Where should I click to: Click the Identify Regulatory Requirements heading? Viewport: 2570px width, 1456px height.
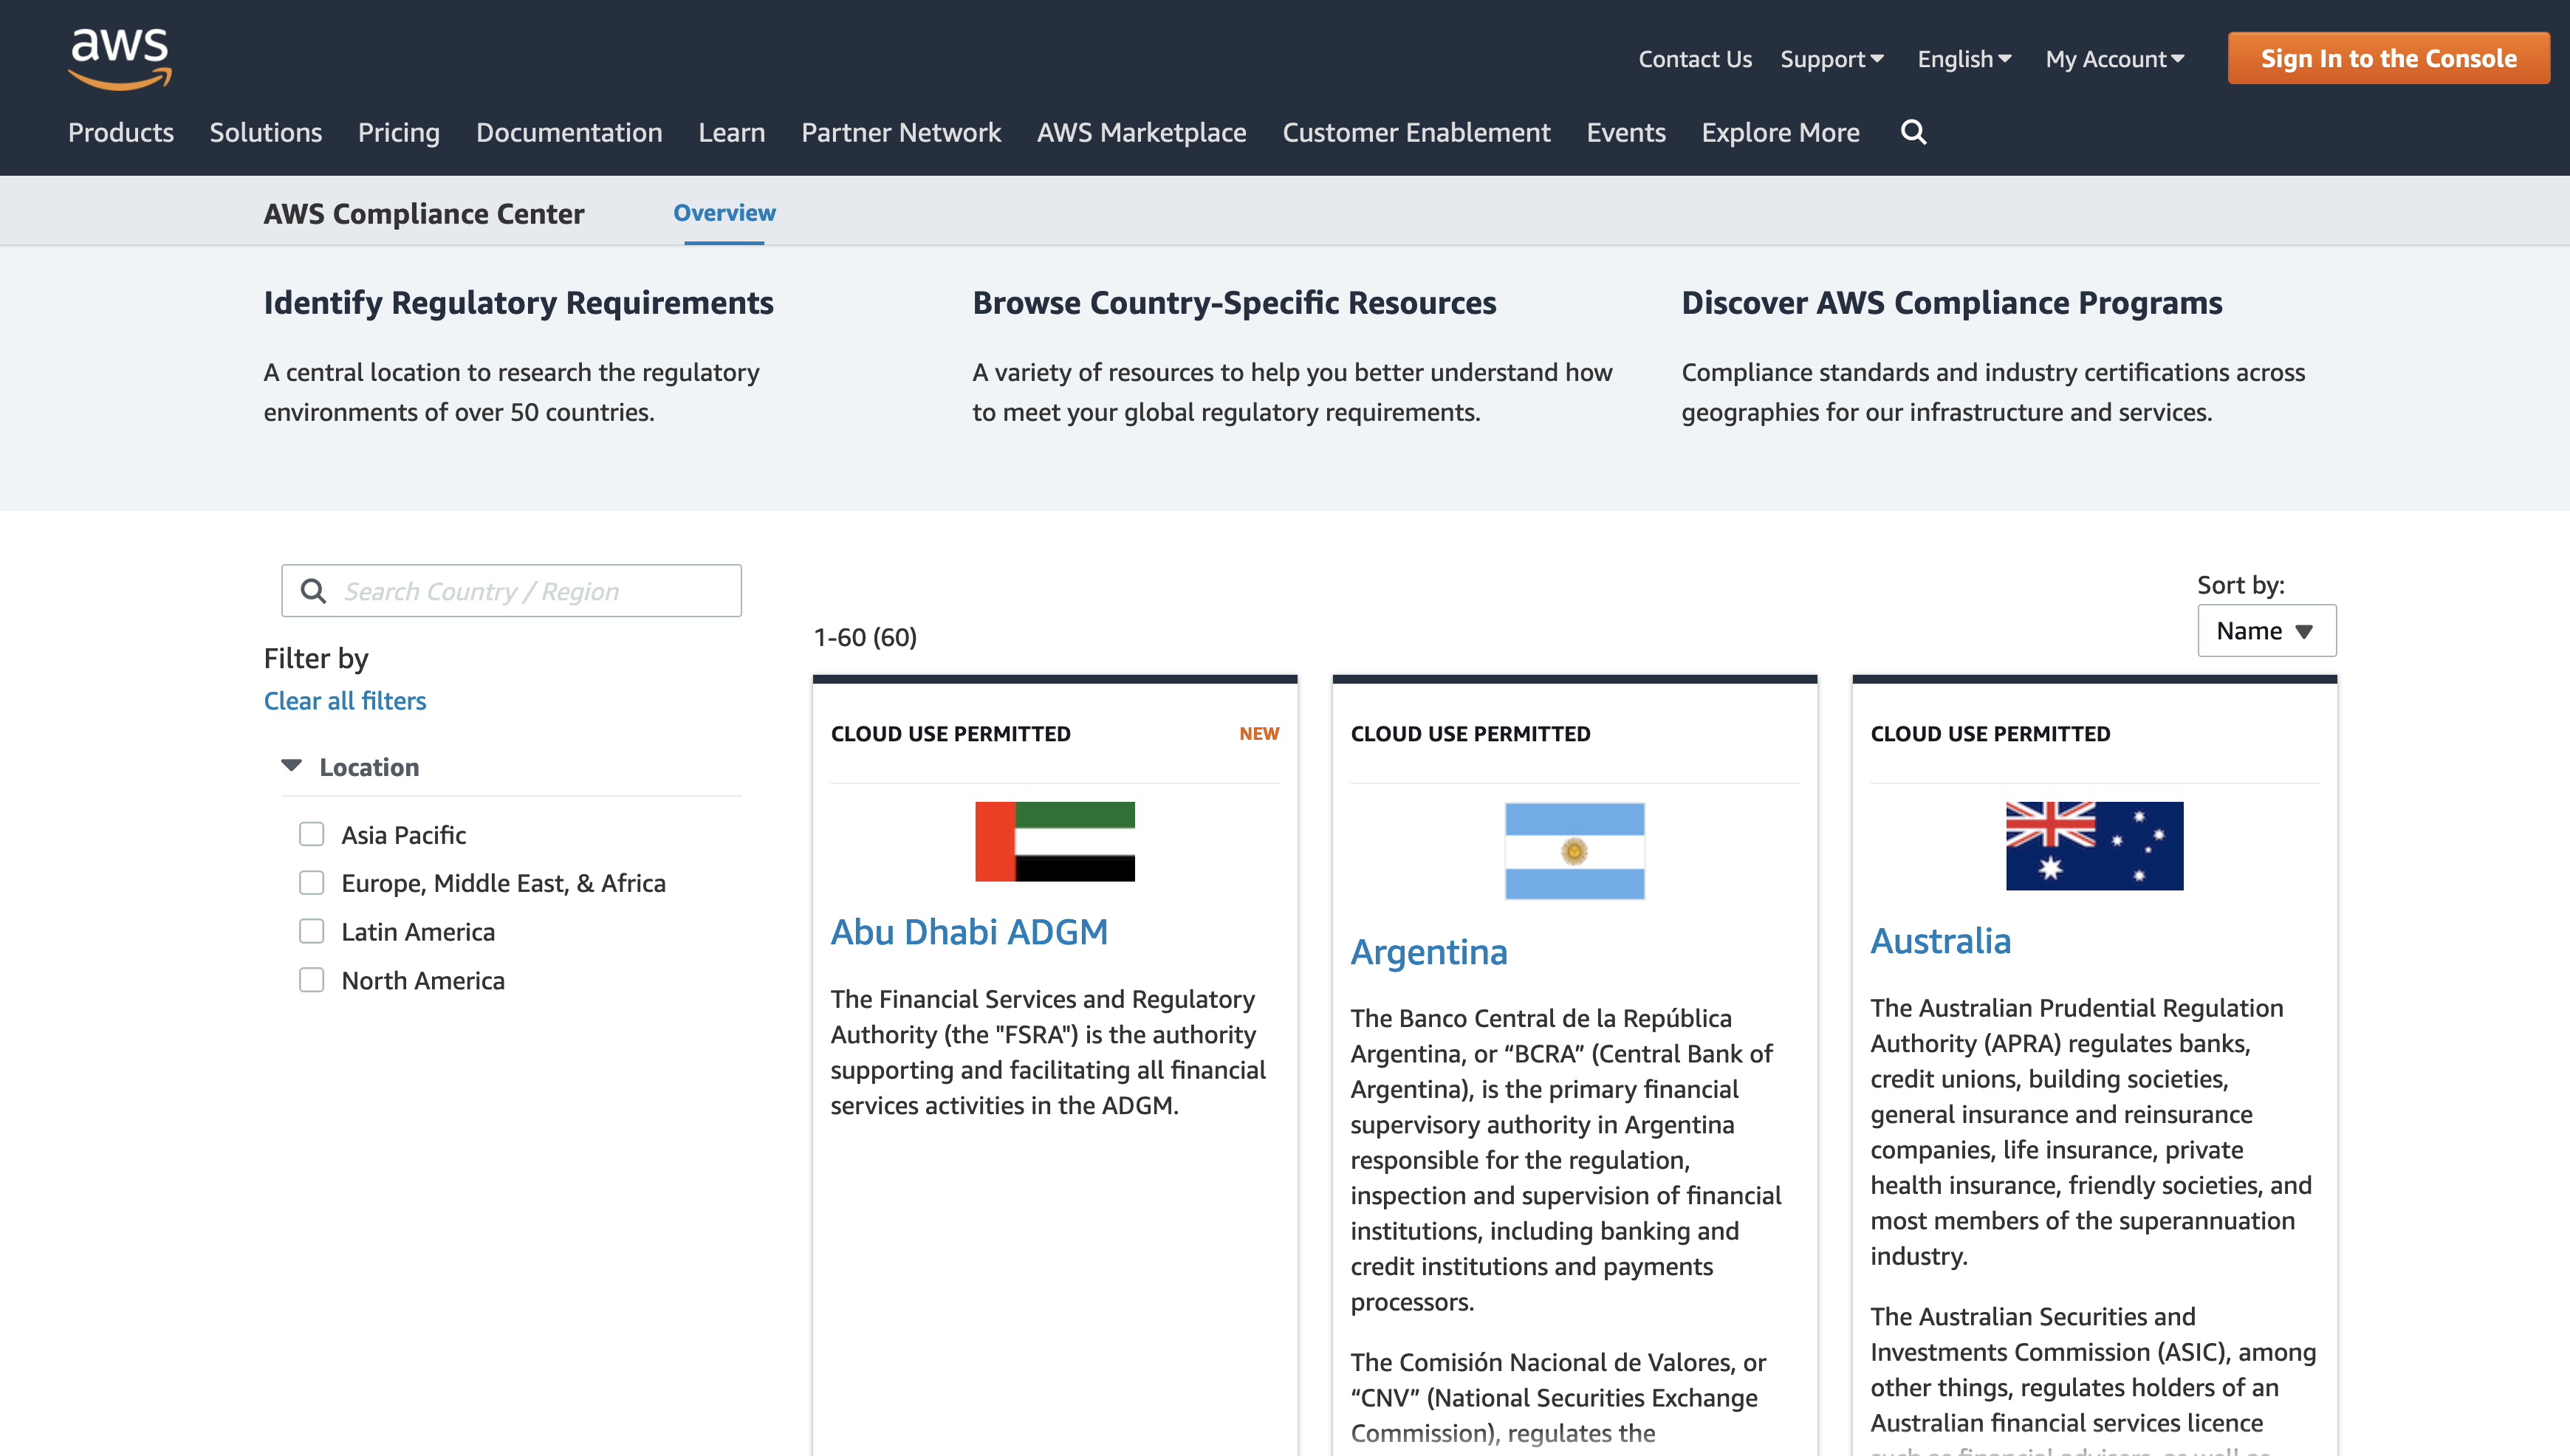point(518,303)
